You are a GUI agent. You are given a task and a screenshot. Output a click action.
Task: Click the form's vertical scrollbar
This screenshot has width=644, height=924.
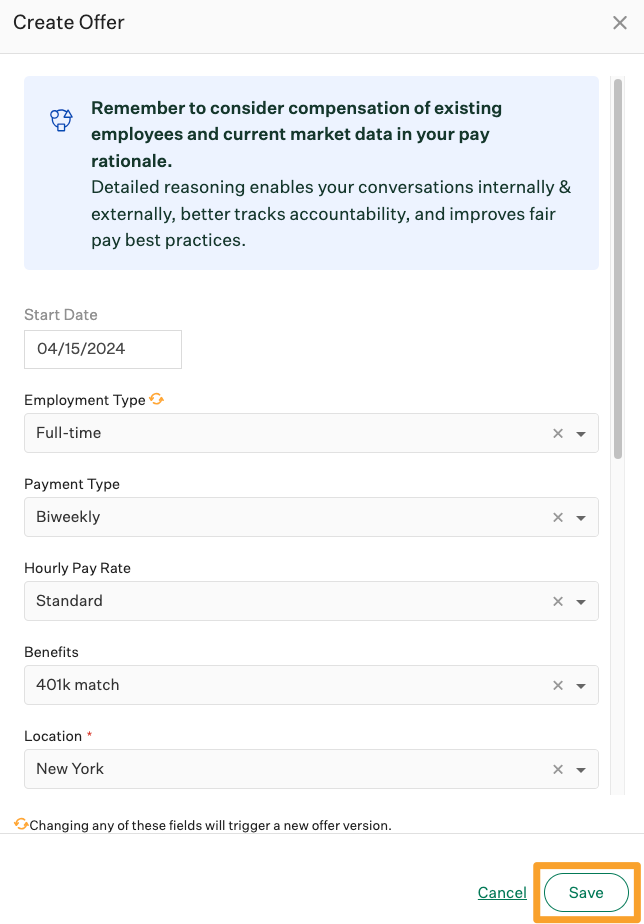click(x=618, y=270)
